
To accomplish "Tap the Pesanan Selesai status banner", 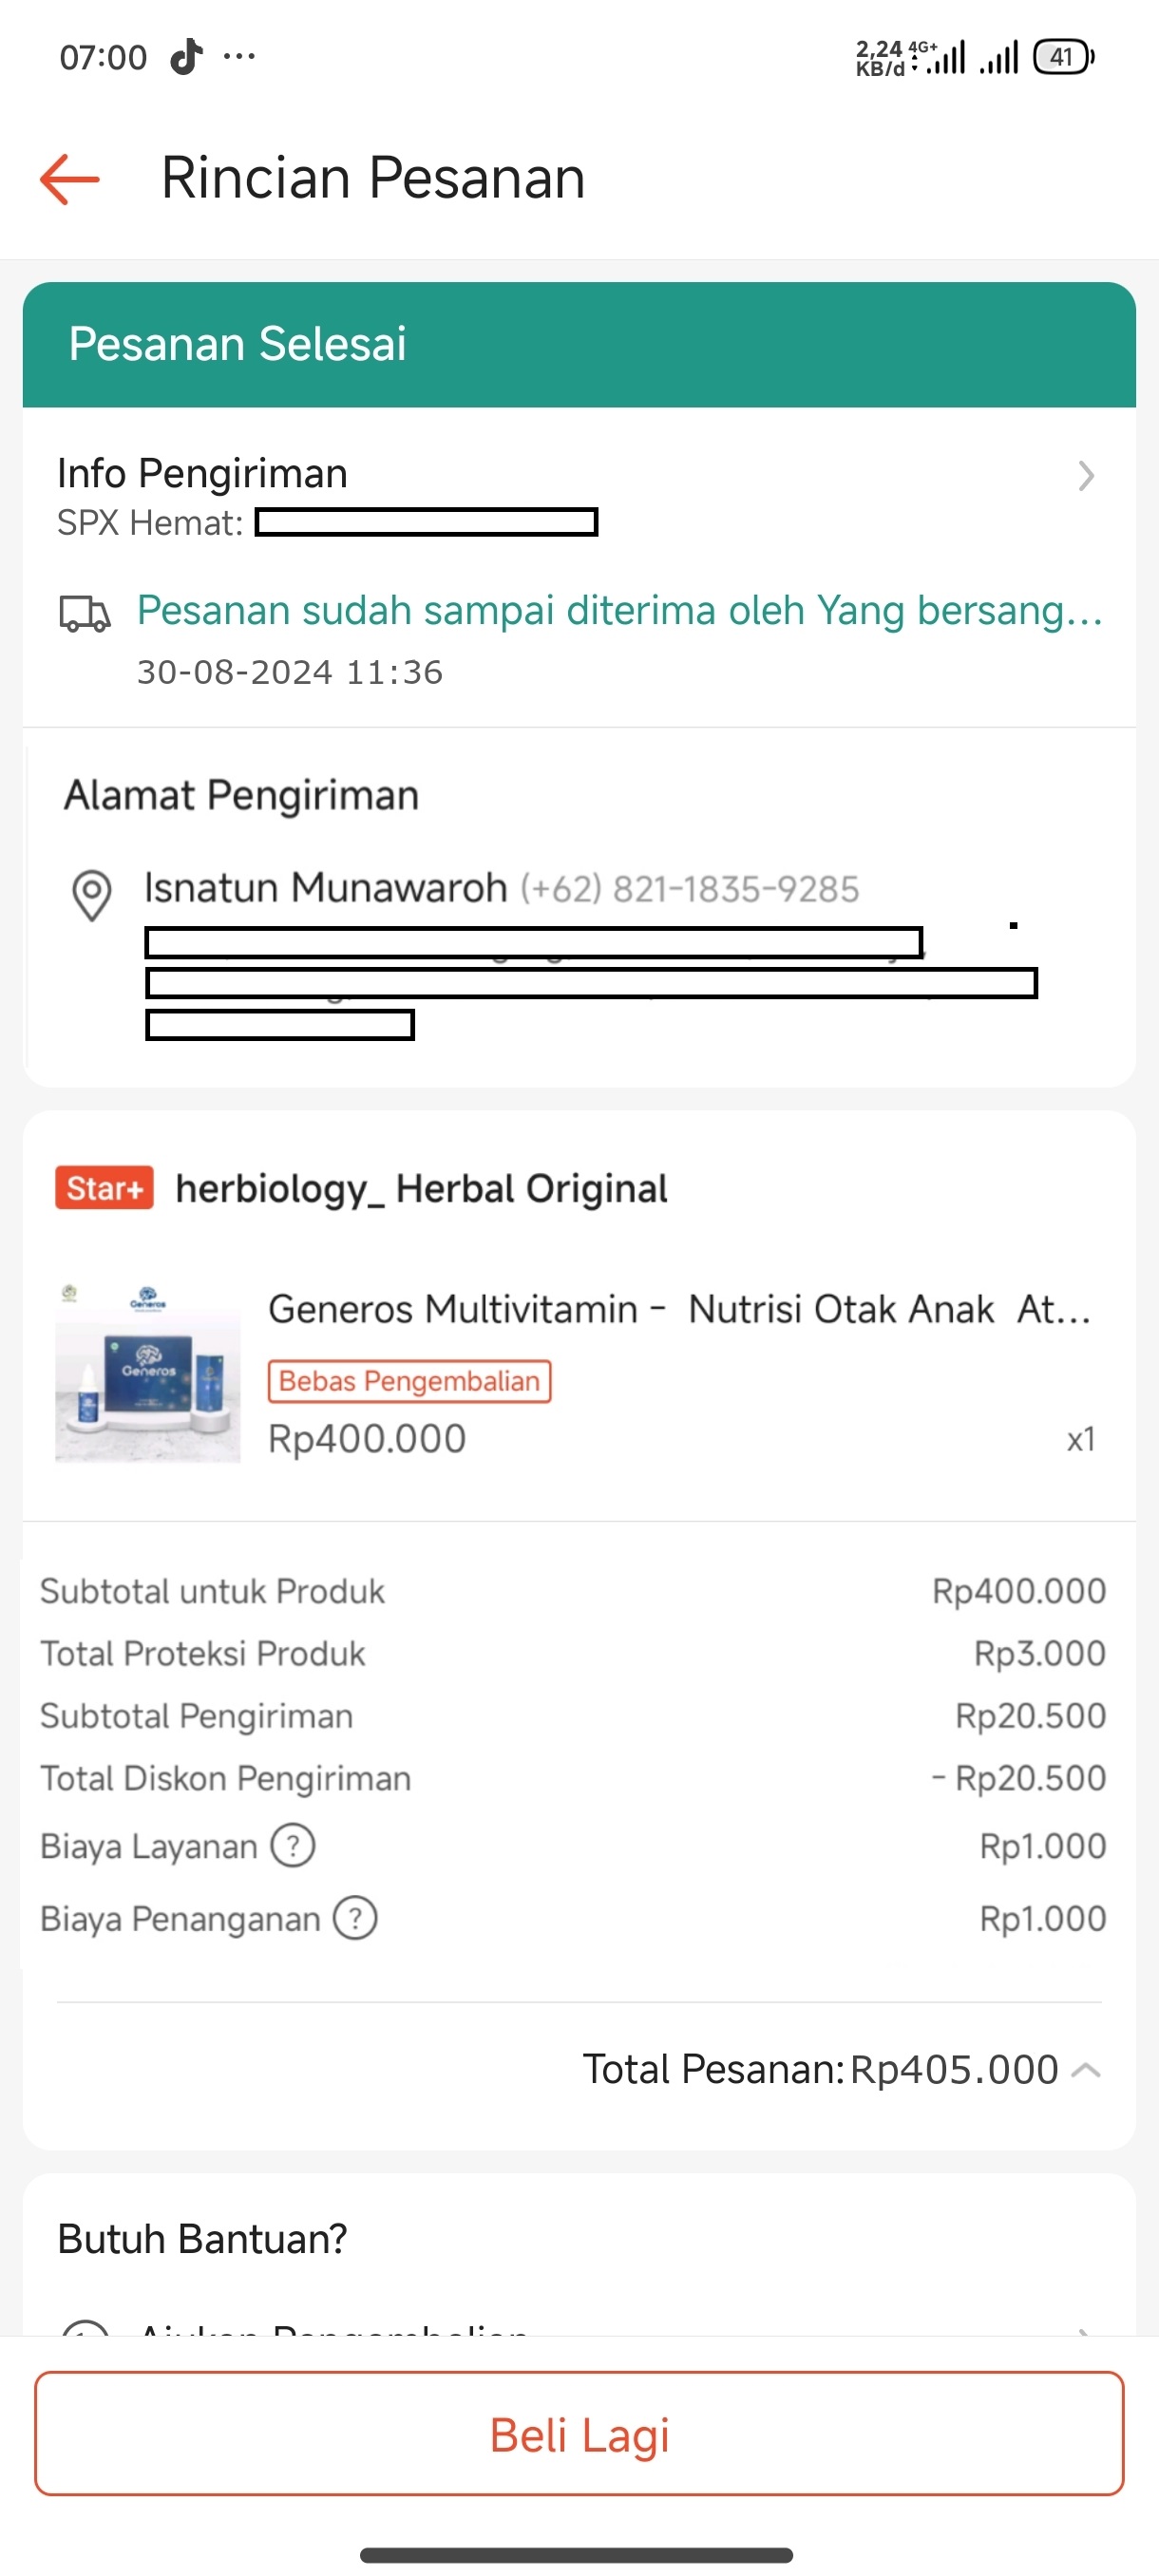I will (x=579, y=344).
